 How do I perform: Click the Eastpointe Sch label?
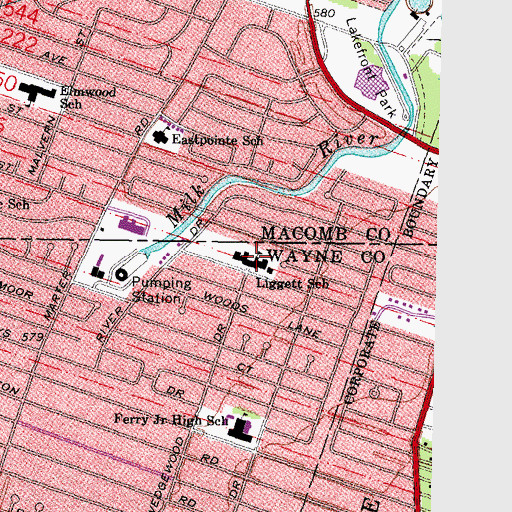coord(217,140)
